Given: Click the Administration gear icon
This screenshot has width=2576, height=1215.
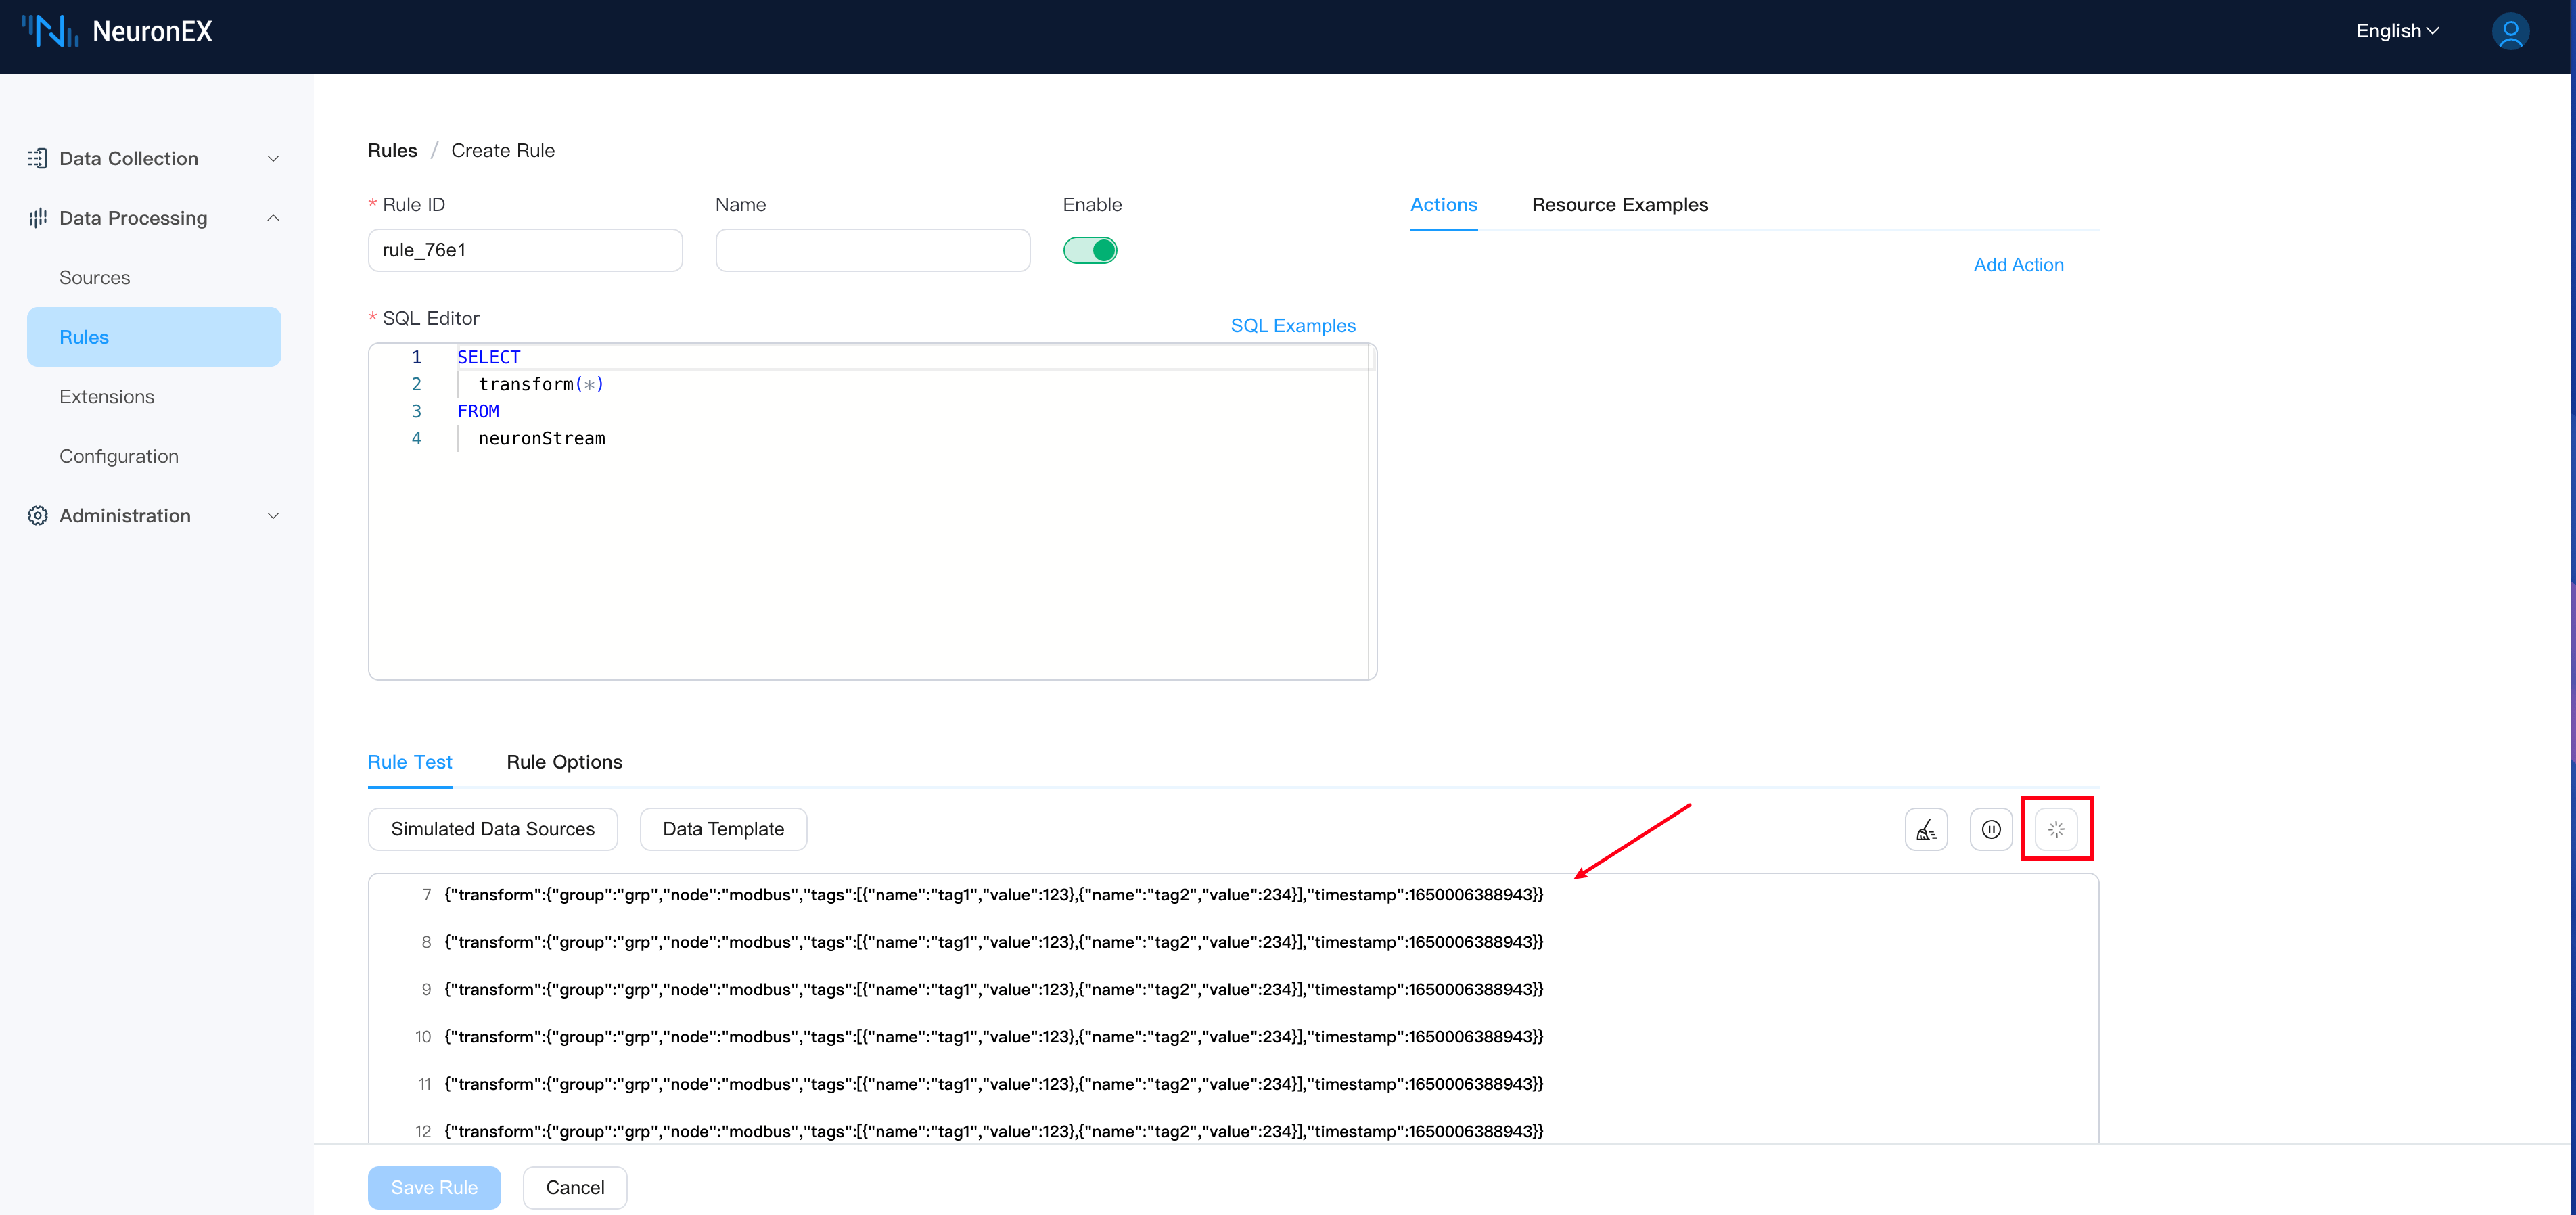Looking at the screenshot, I should click(x=38, y=516).
